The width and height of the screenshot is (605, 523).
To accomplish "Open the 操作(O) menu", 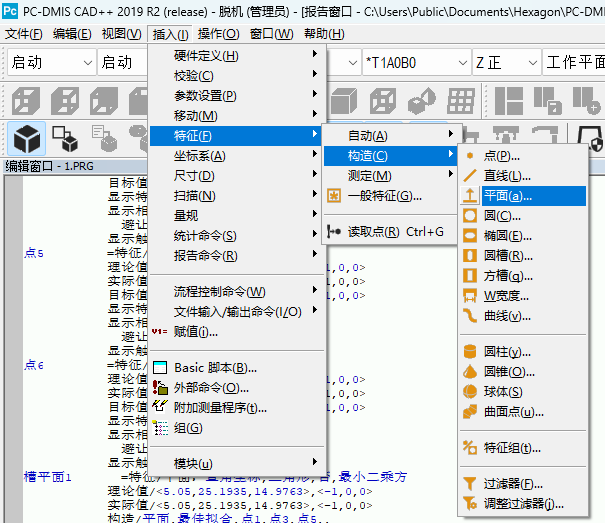I will tap(218, 34).
